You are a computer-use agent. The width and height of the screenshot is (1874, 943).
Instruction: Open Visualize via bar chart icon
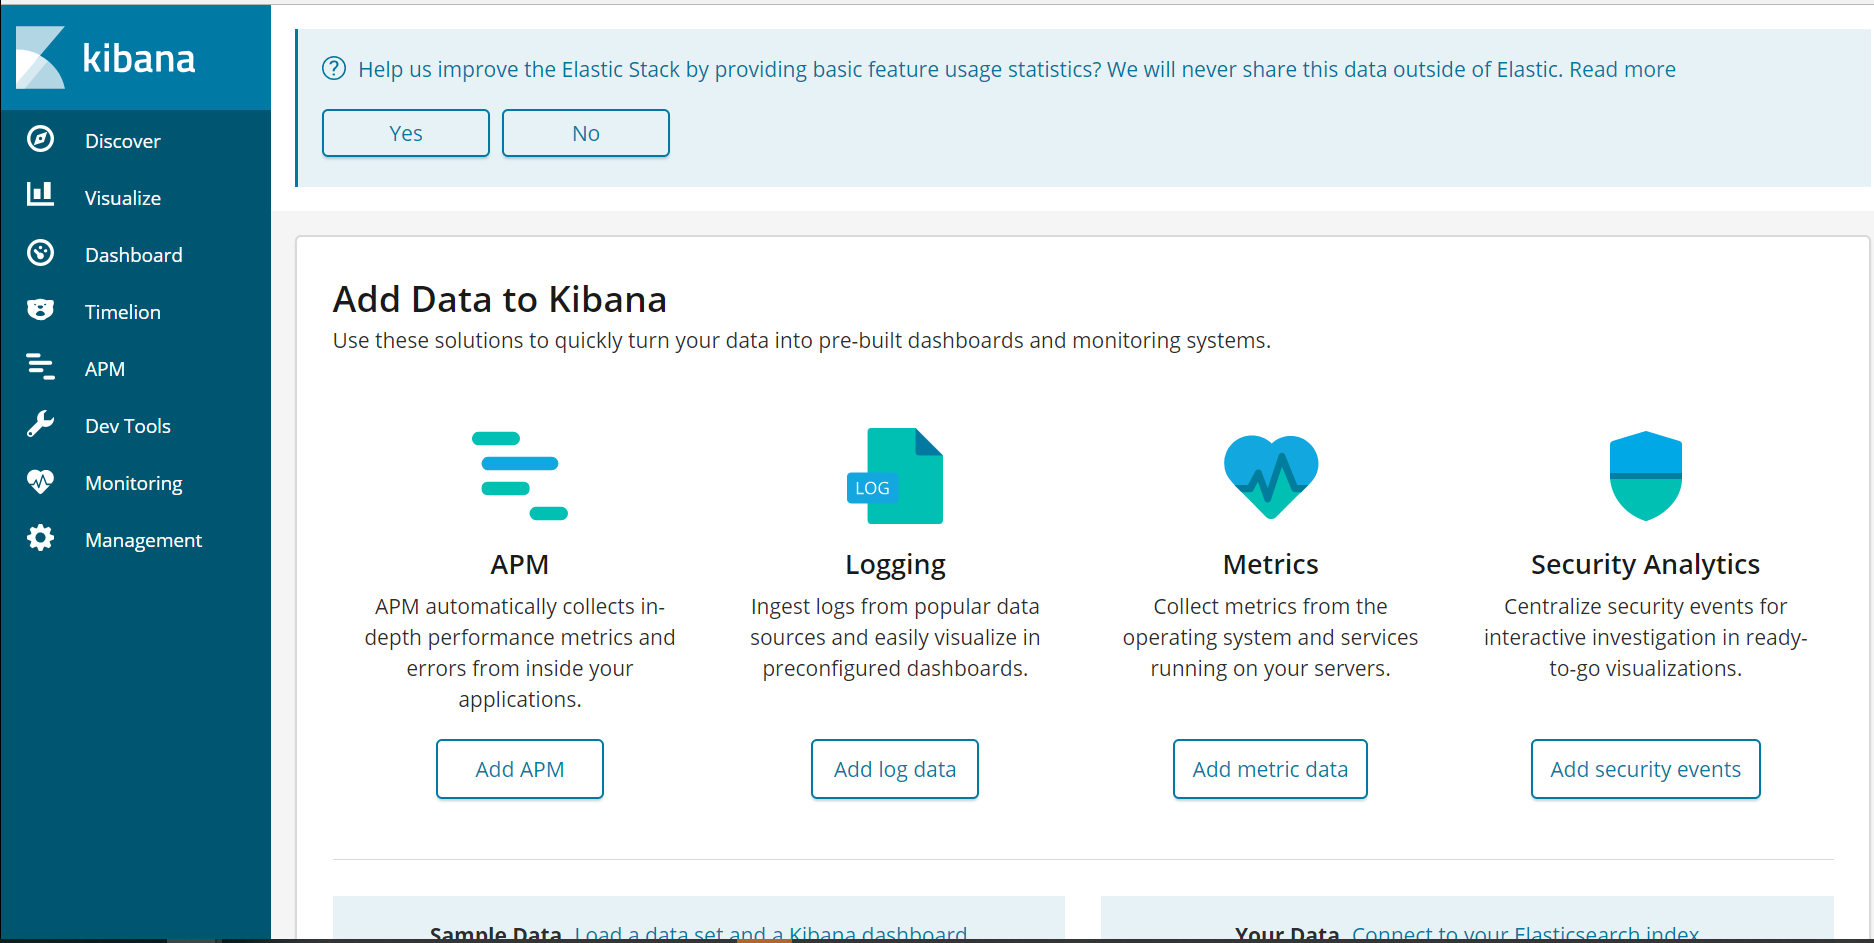pos(41,194)
